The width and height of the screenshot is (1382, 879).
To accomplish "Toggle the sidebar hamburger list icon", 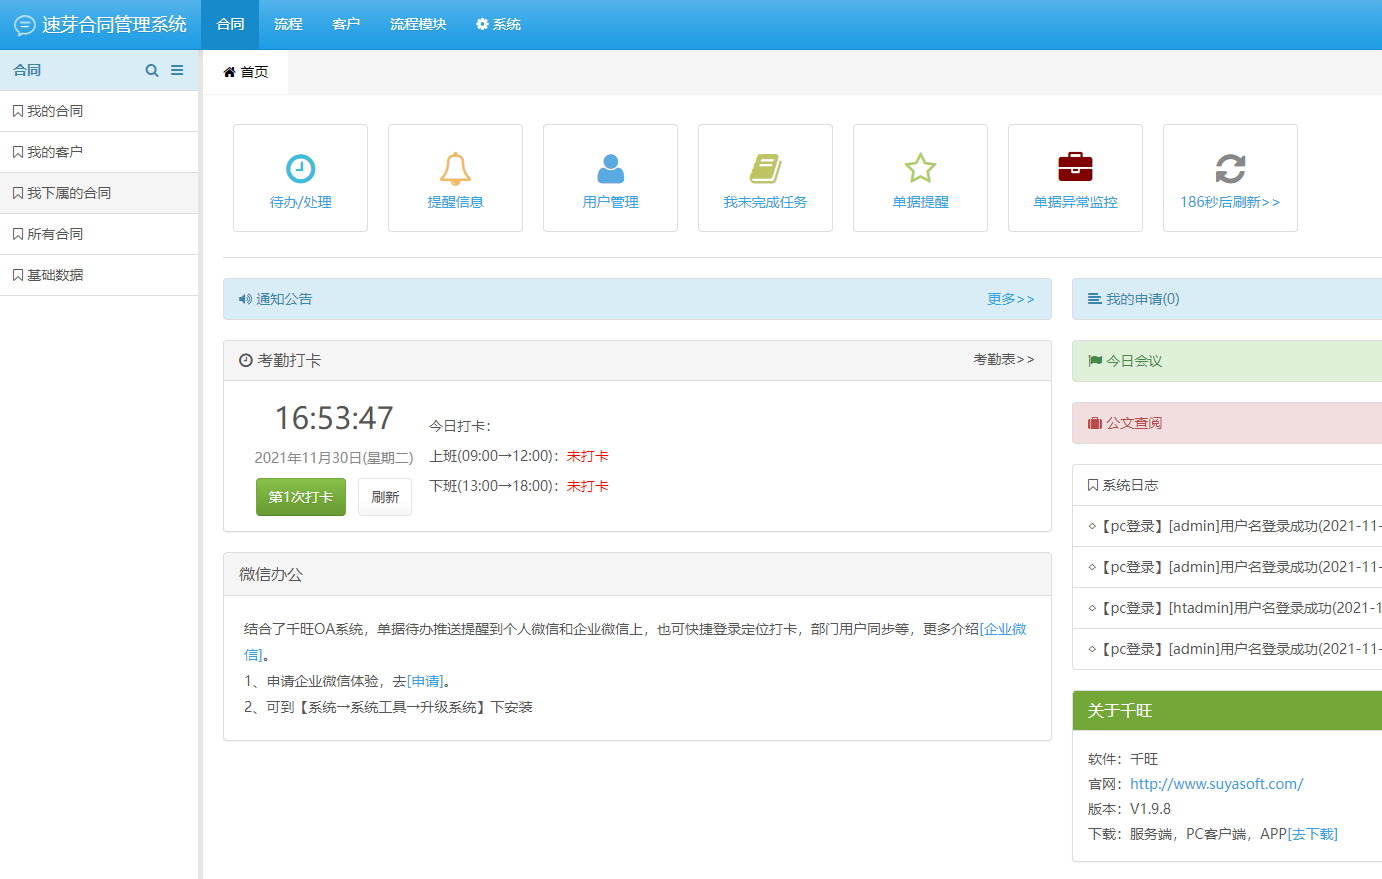I will 177,71.
